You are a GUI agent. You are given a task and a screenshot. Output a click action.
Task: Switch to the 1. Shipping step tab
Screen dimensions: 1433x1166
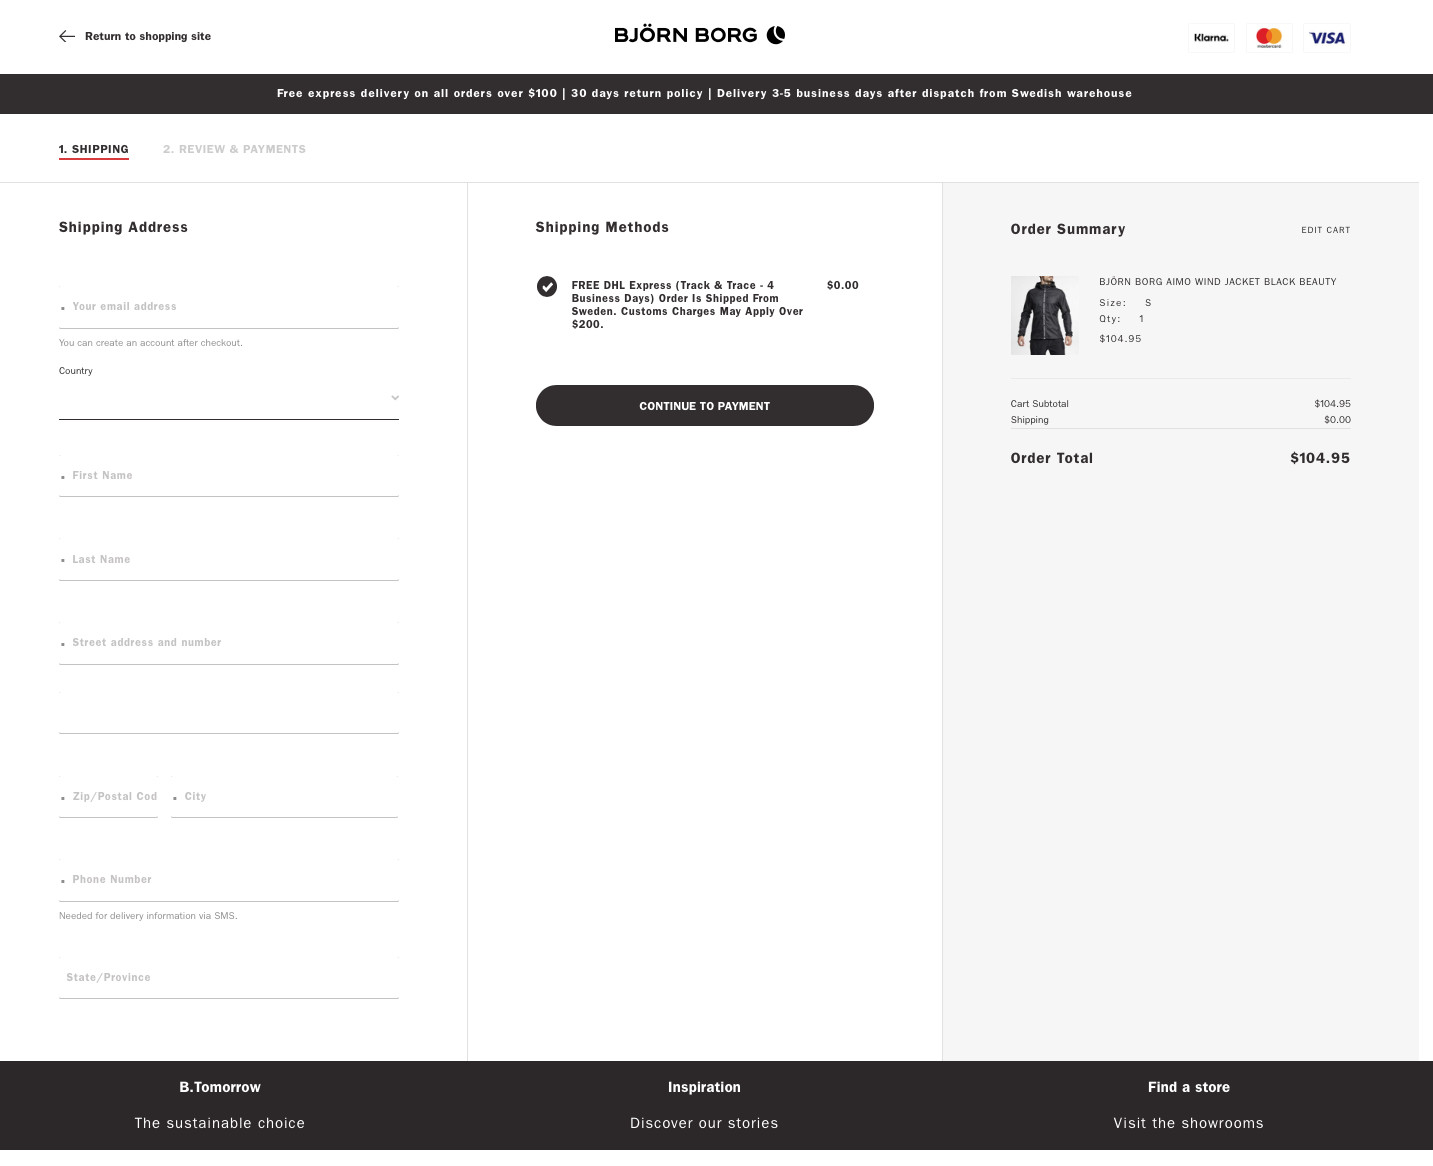[x=94, y=150]
